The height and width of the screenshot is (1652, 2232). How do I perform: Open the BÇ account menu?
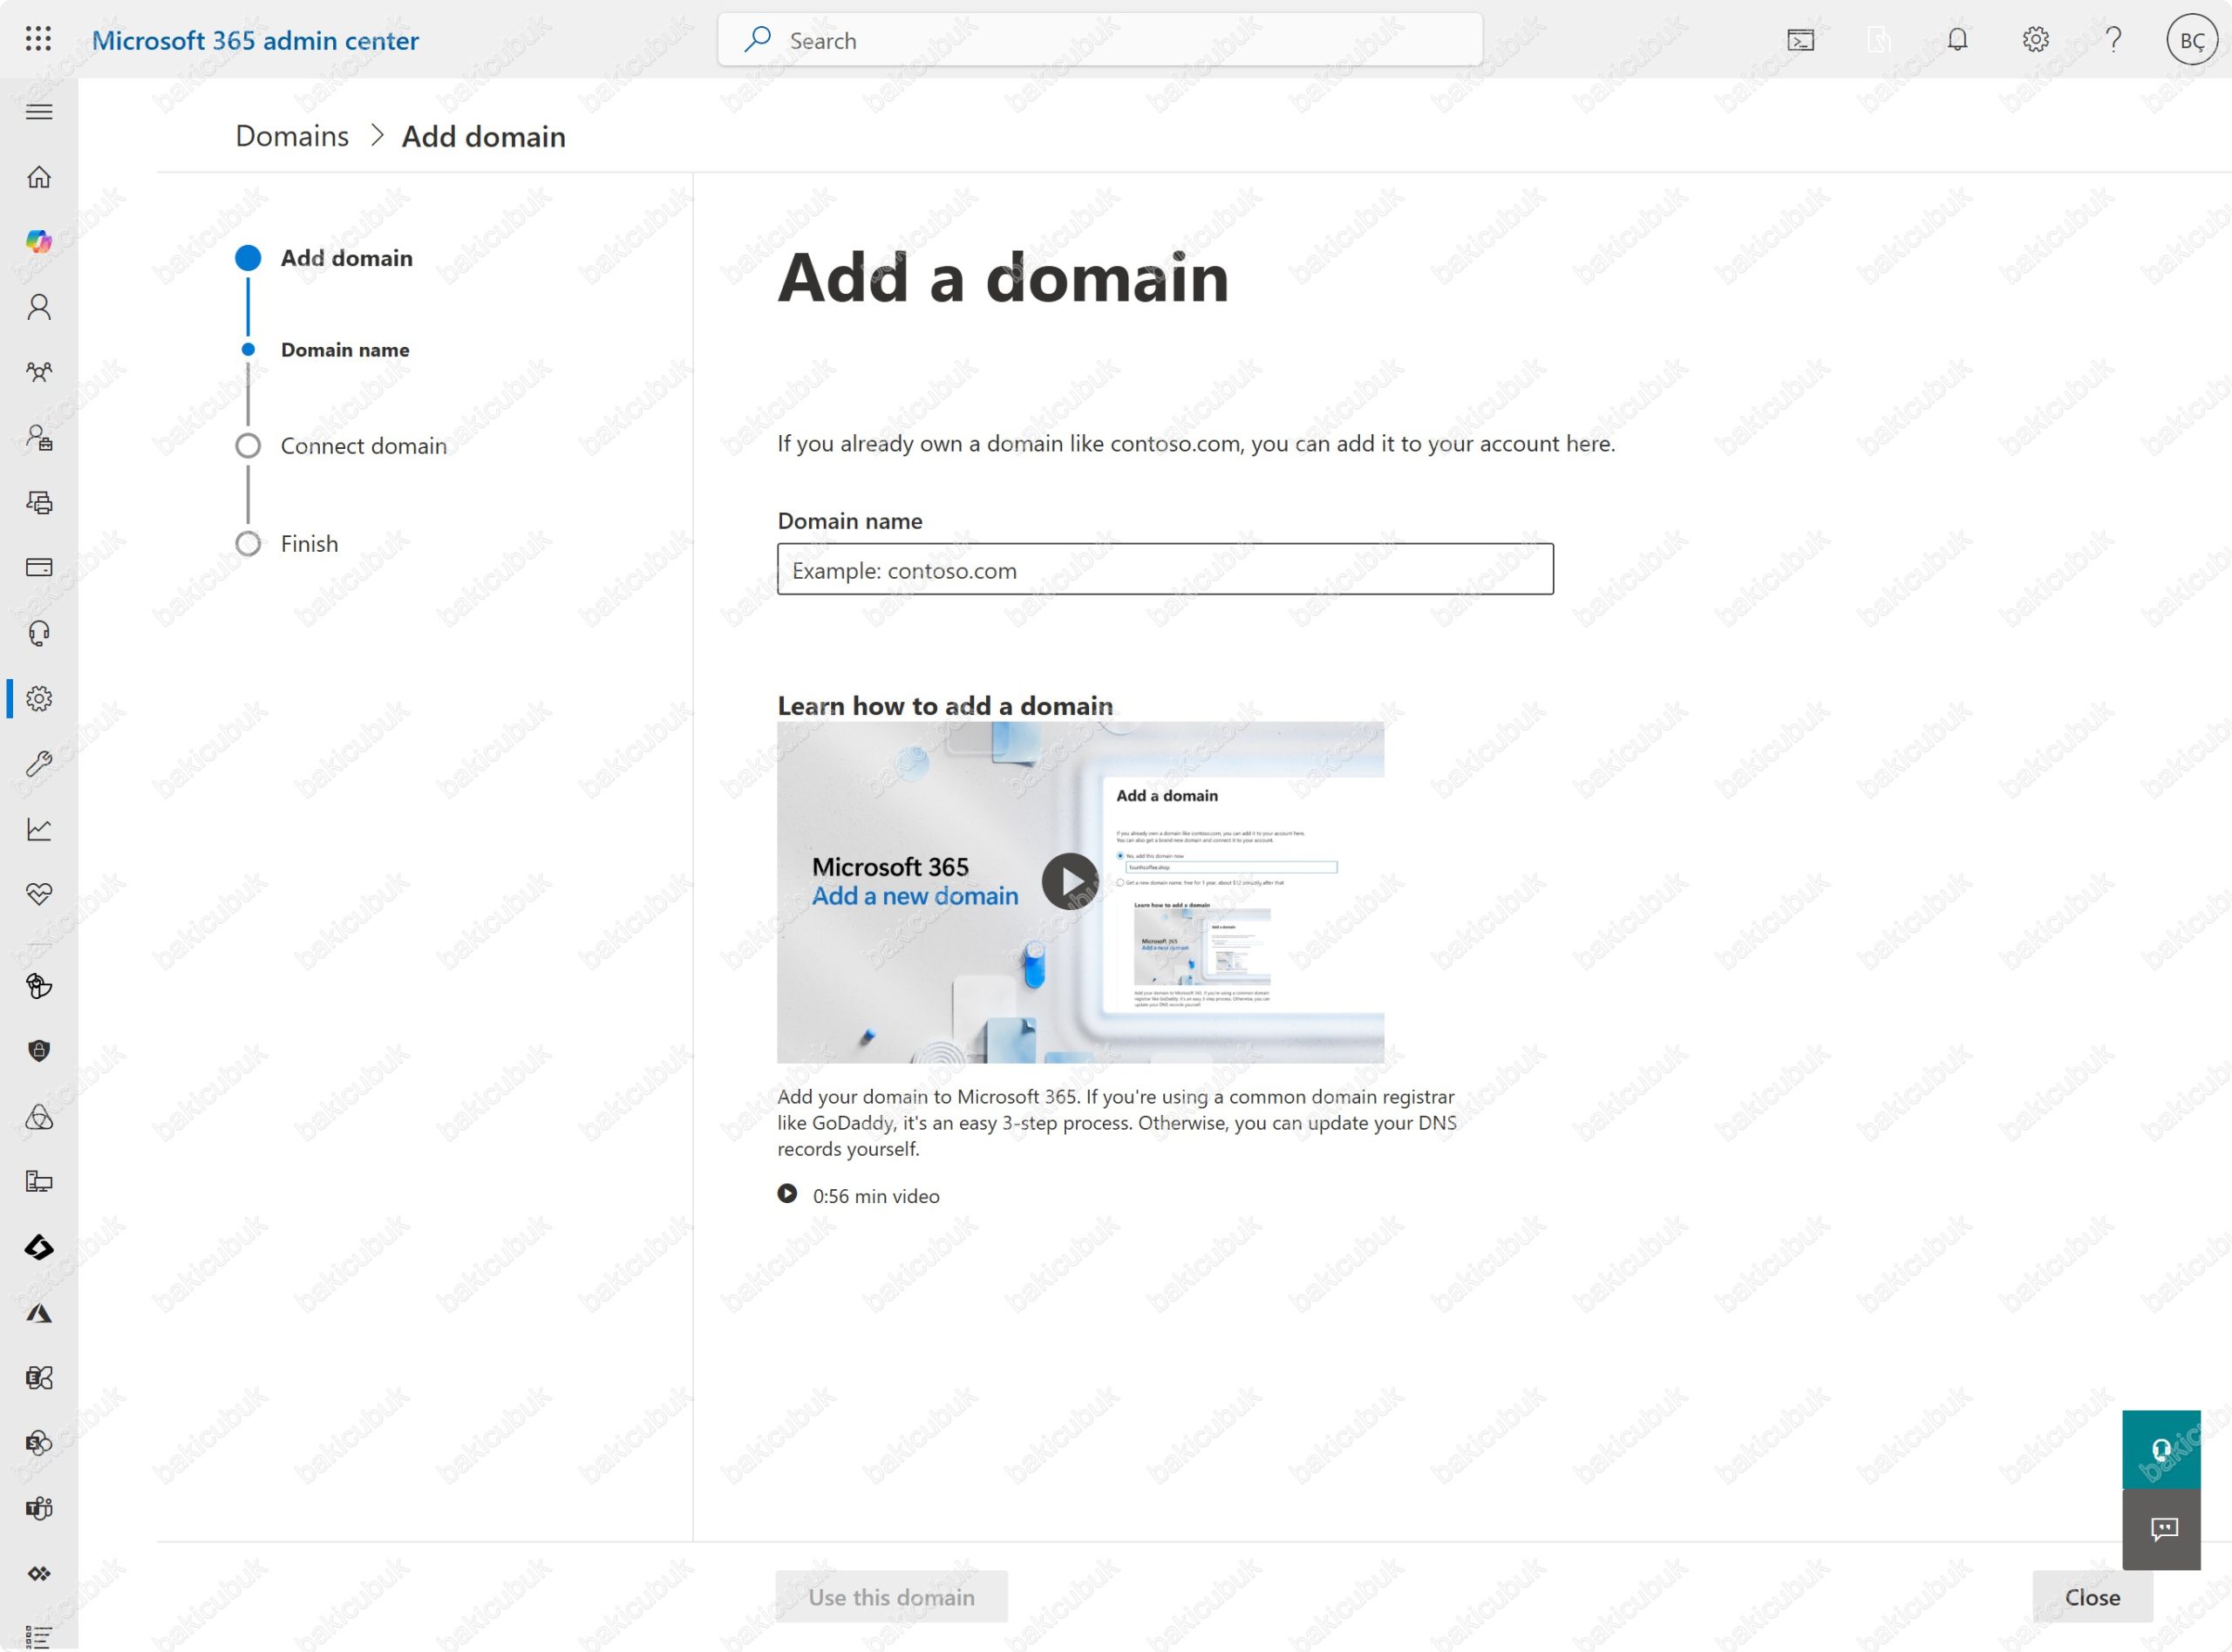coord(2191,40)
